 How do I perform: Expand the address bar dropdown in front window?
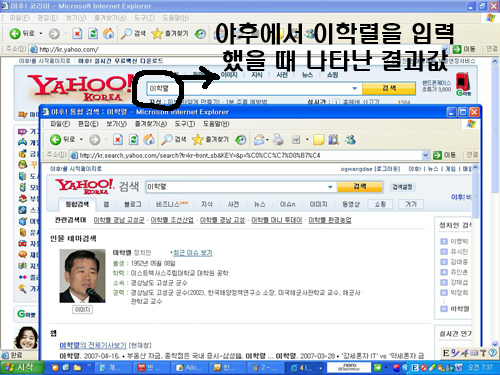pyautogui.click(x=425, y=155)
